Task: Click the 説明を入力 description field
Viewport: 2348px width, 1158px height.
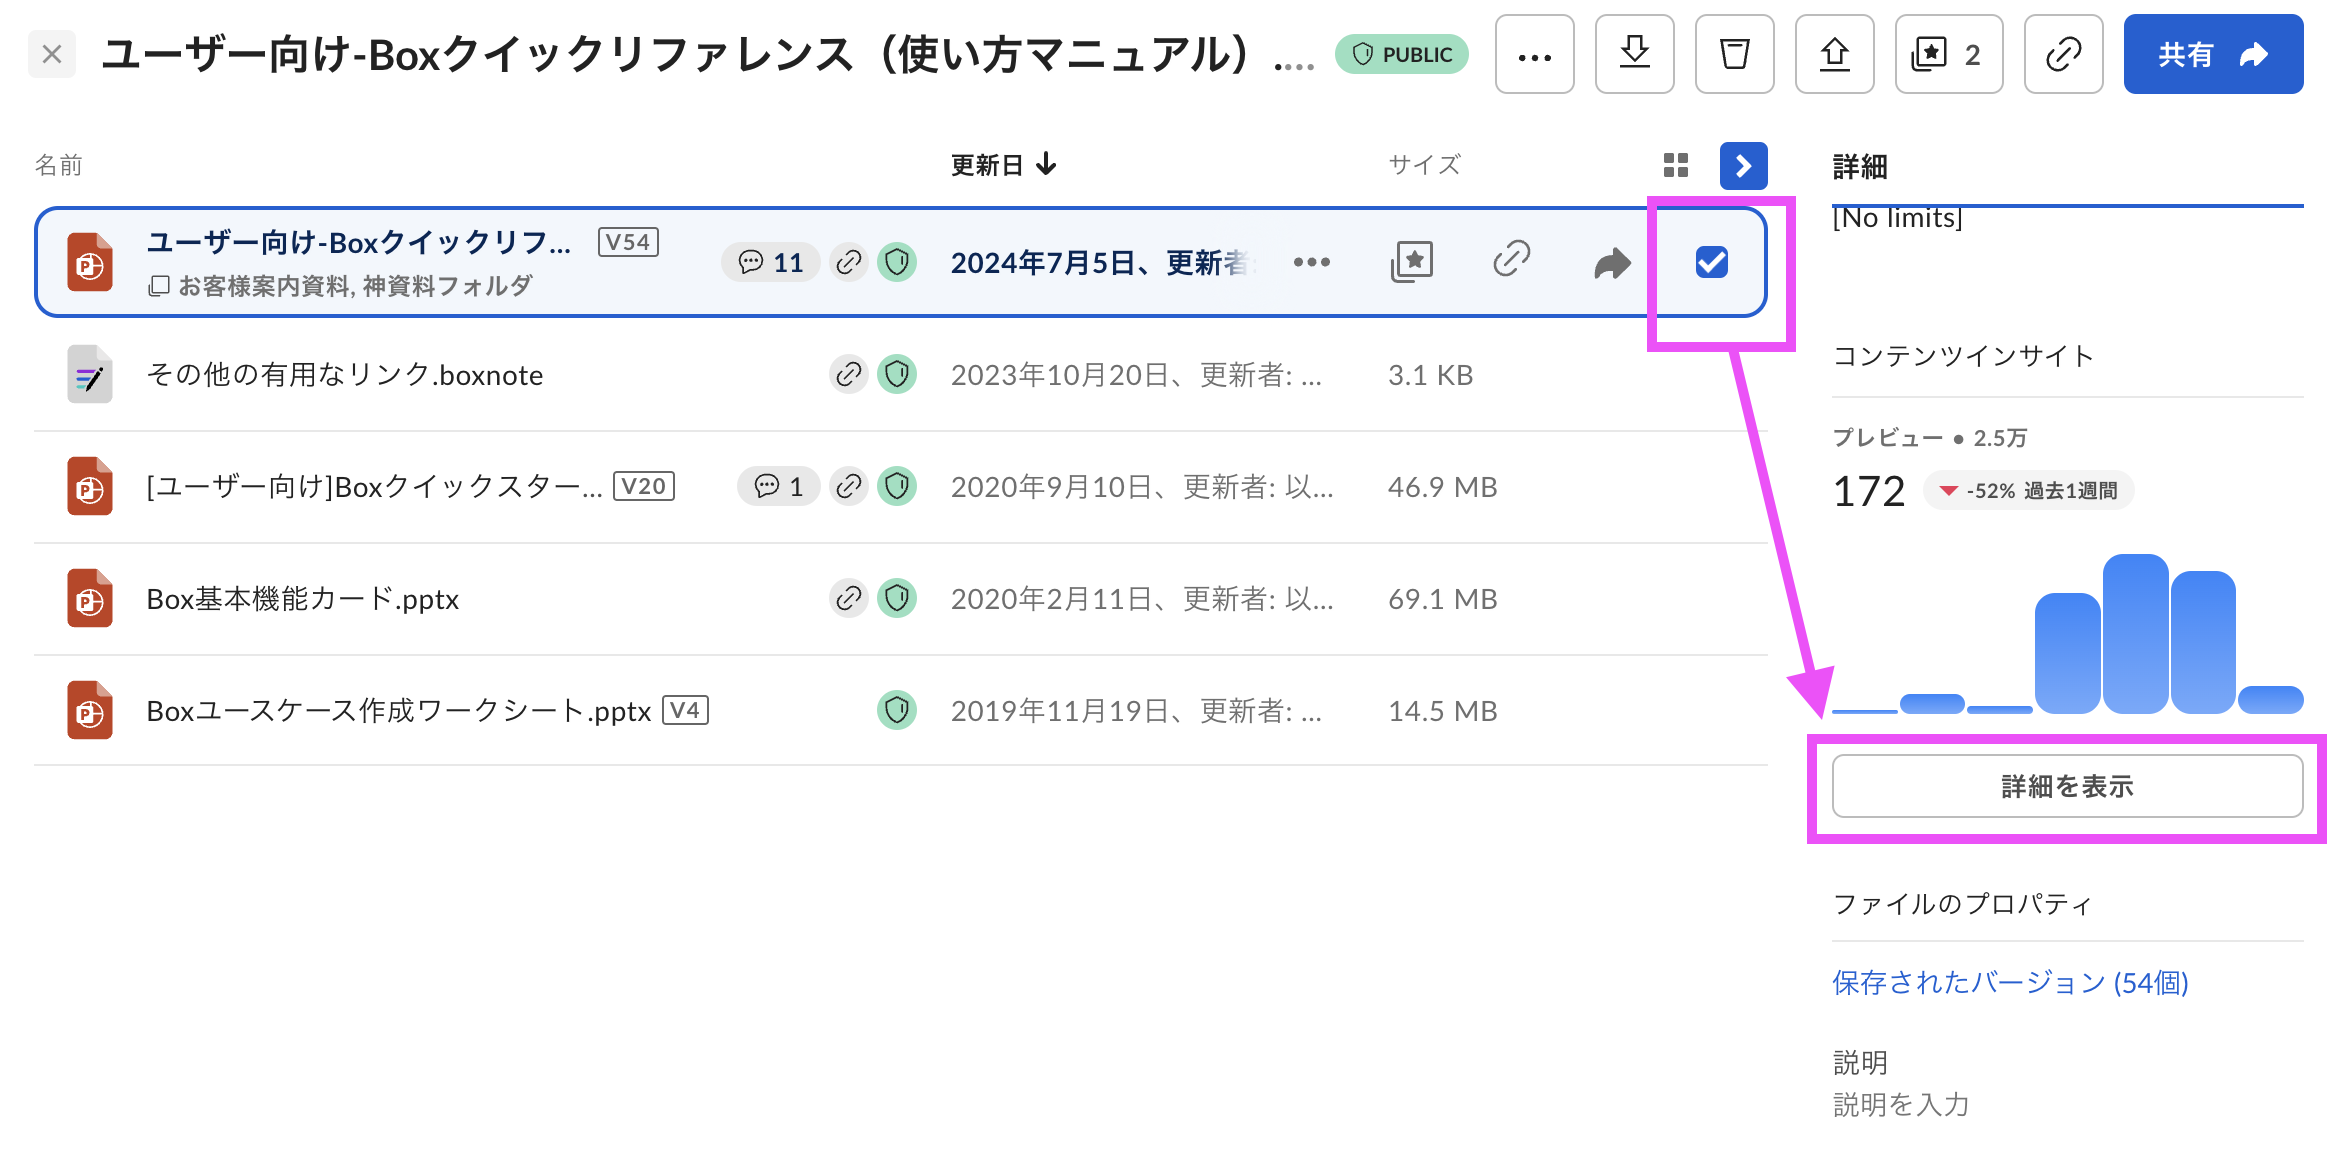Action: tap(1901, 1104)
